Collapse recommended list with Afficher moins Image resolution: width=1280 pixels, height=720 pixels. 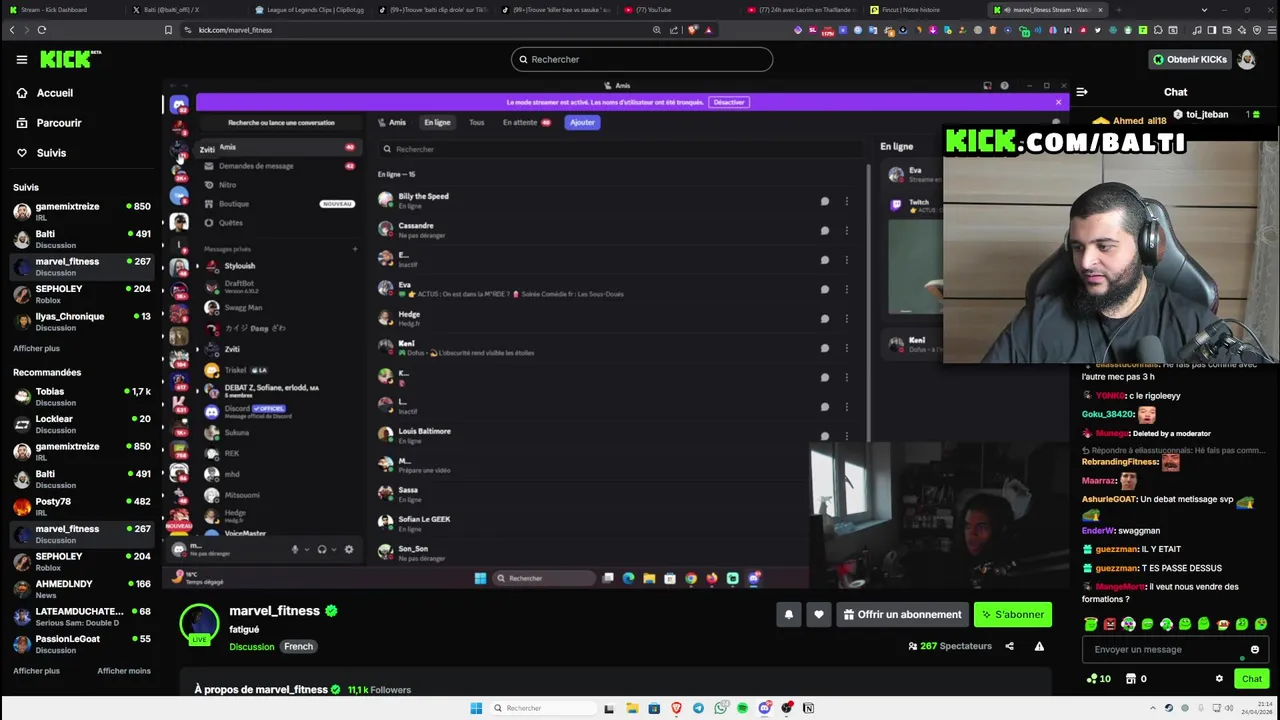point(124,671)
